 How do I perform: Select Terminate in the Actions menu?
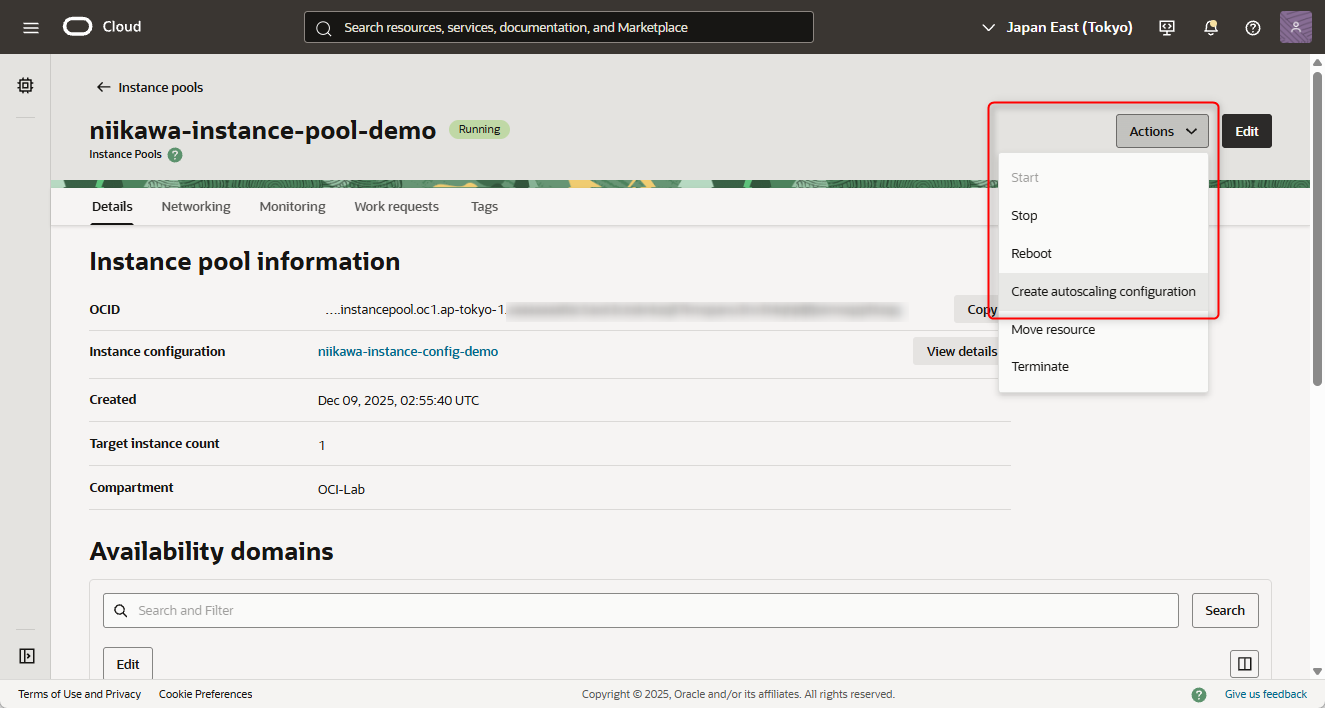(1040, 367)
